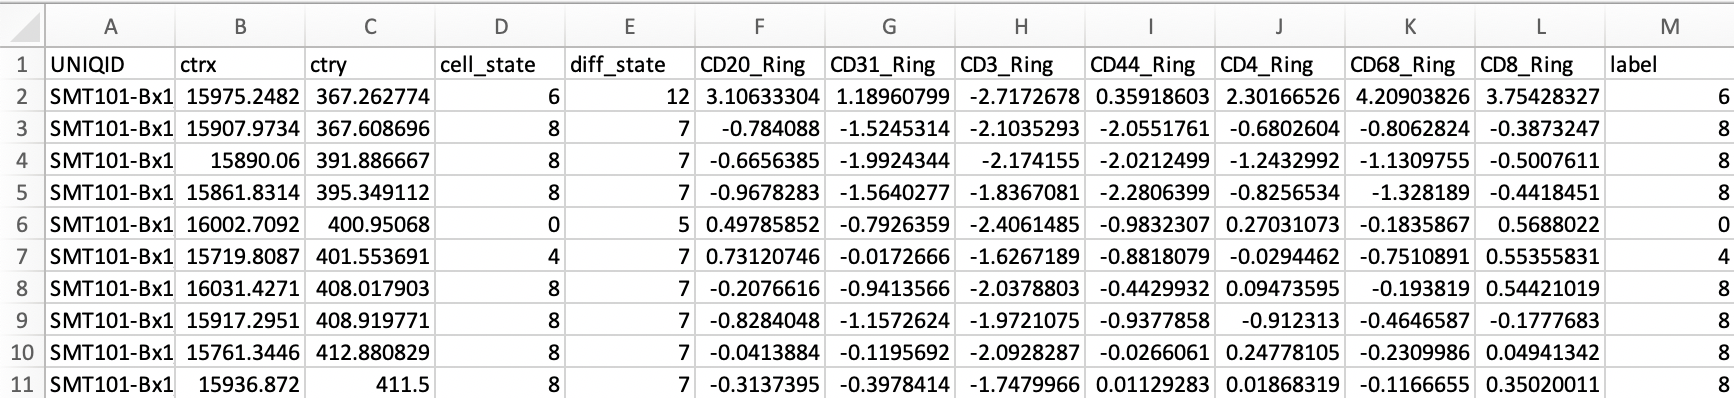
Task: Click the label header cell
Action: pos(1669,65)
